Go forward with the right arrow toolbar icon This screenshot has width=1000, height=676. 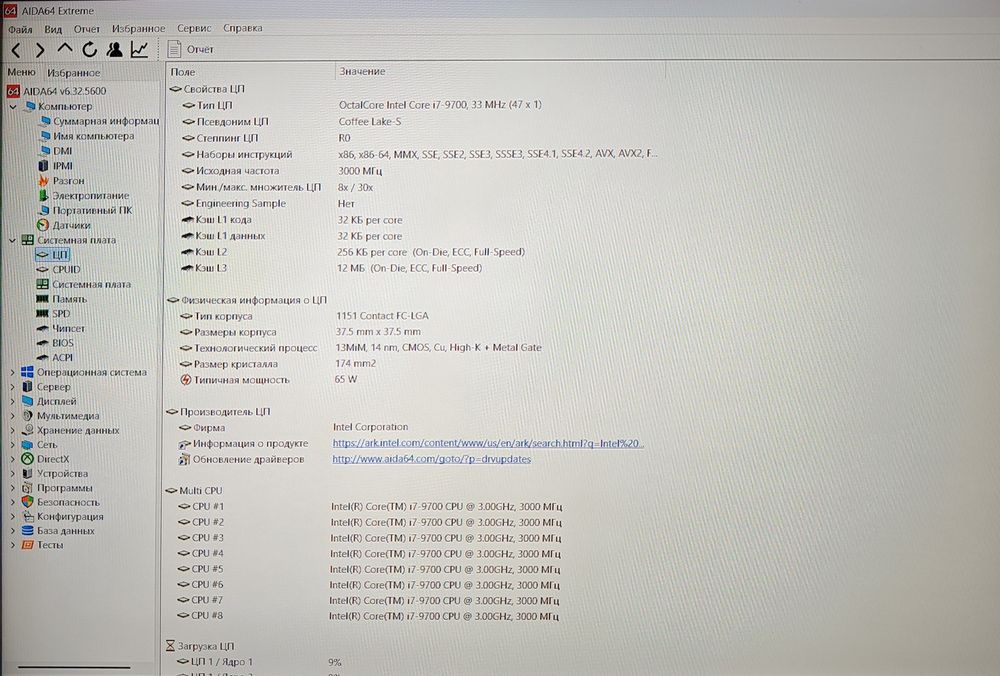[40, 50]
